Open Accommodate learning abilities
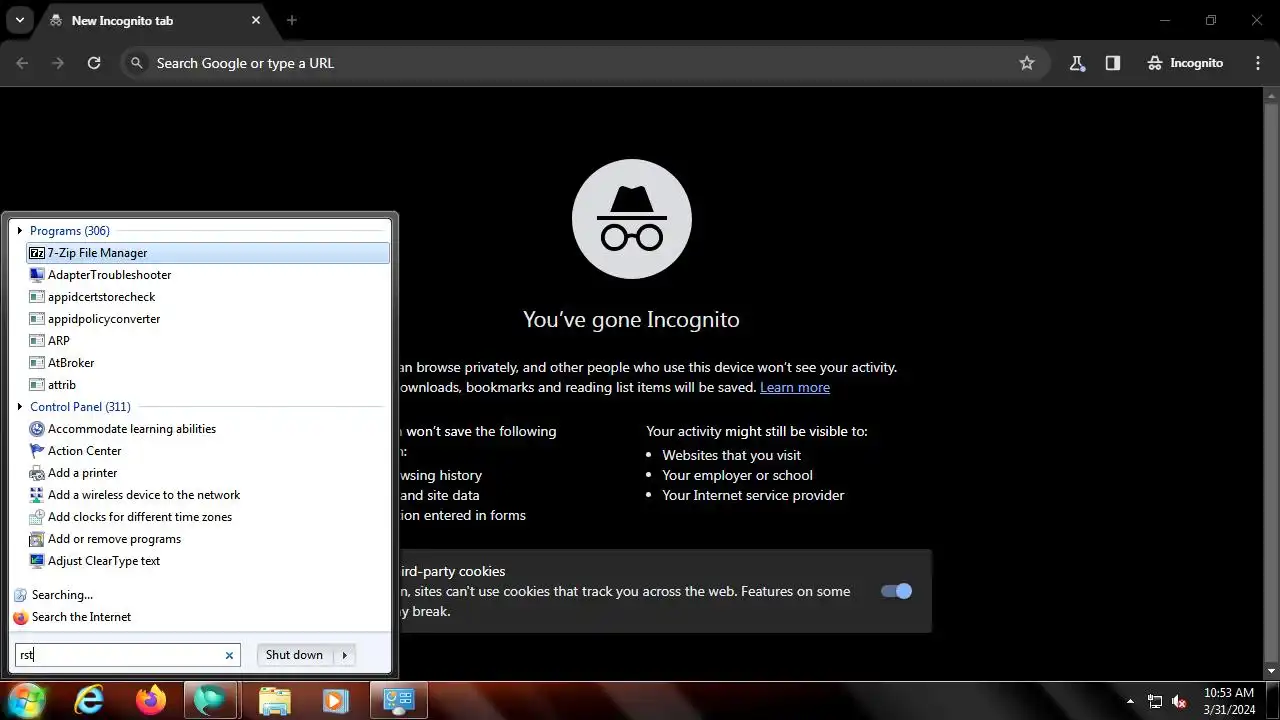Image resolution: width=1280 pixels, height=720 pixels. pyautogui.click(x=207, y=429)
